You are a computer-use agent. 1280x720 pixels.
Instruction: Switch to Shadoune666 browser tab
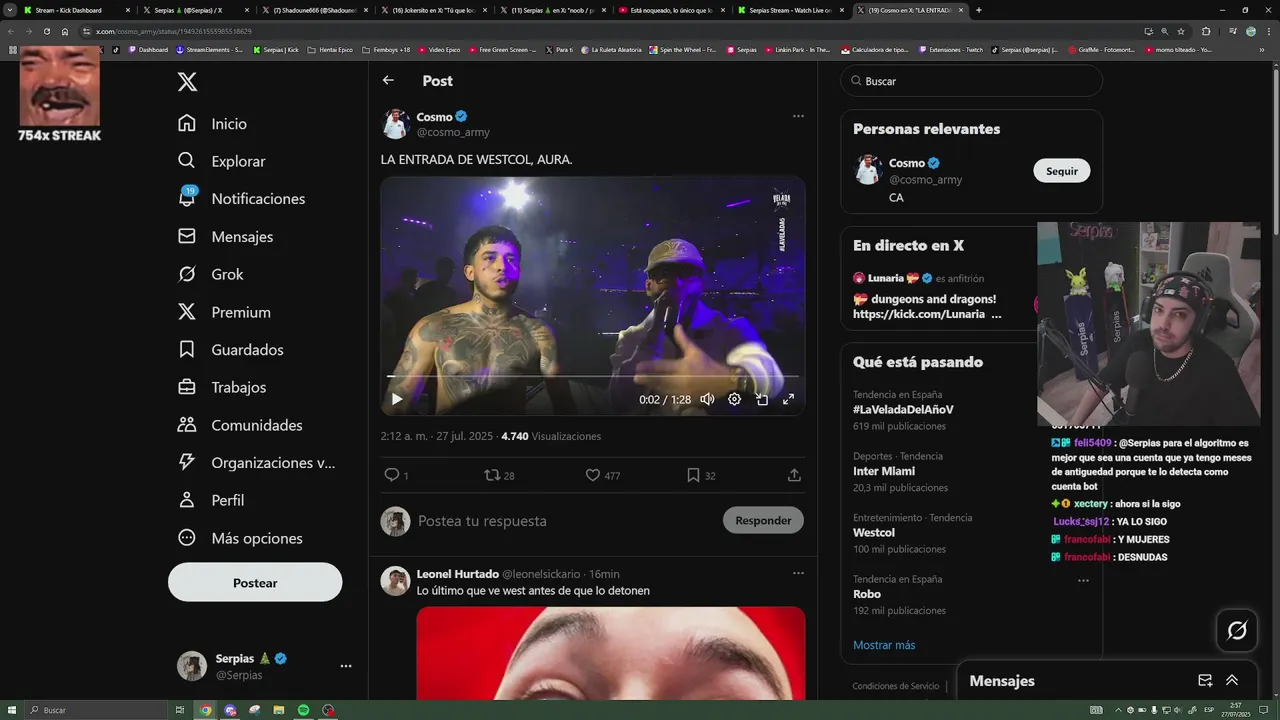313,10
